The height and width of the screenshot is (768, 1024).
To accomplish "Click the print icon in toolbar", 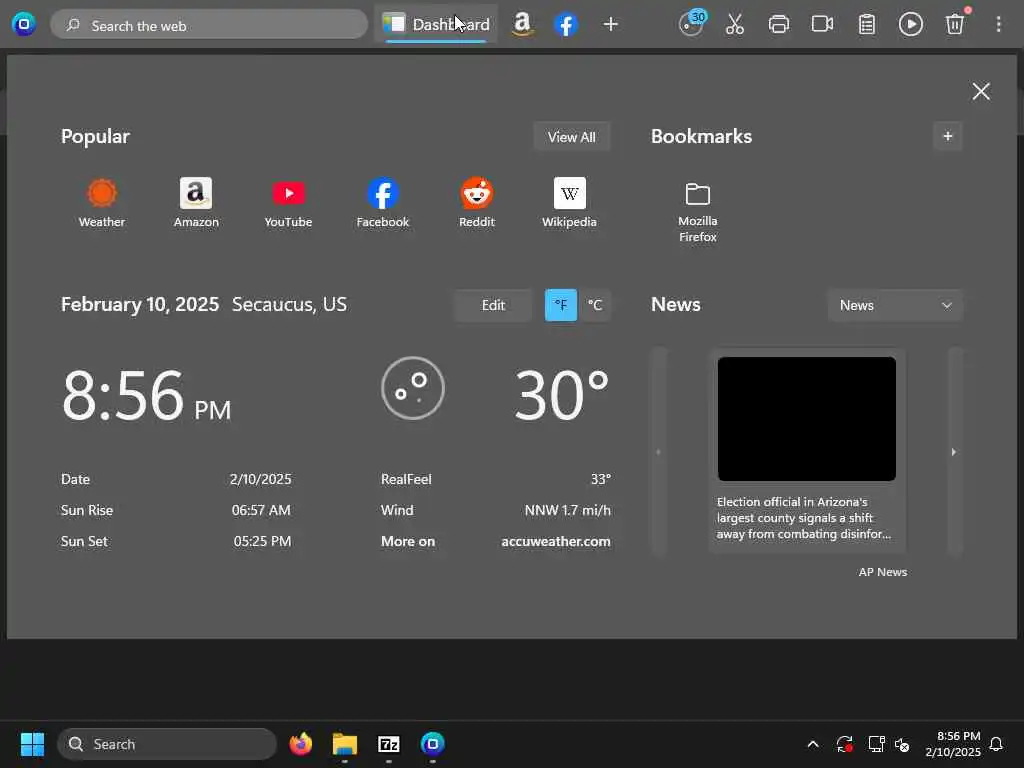I will point(778,25).
